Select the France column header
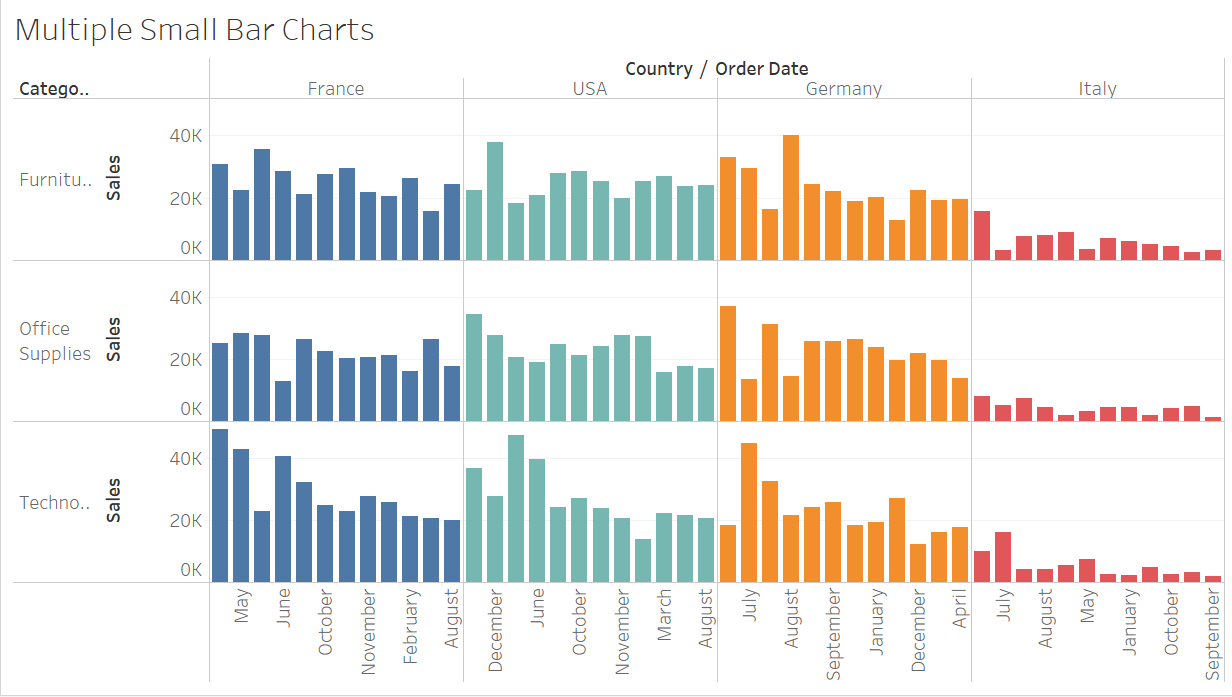 (336, 89)
